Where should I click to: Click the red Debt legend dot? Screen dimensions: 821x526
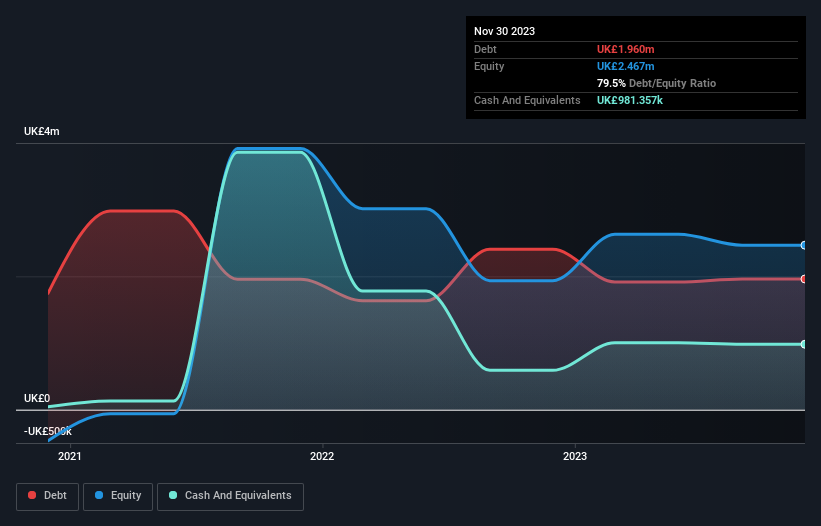[x=32, y=495]
